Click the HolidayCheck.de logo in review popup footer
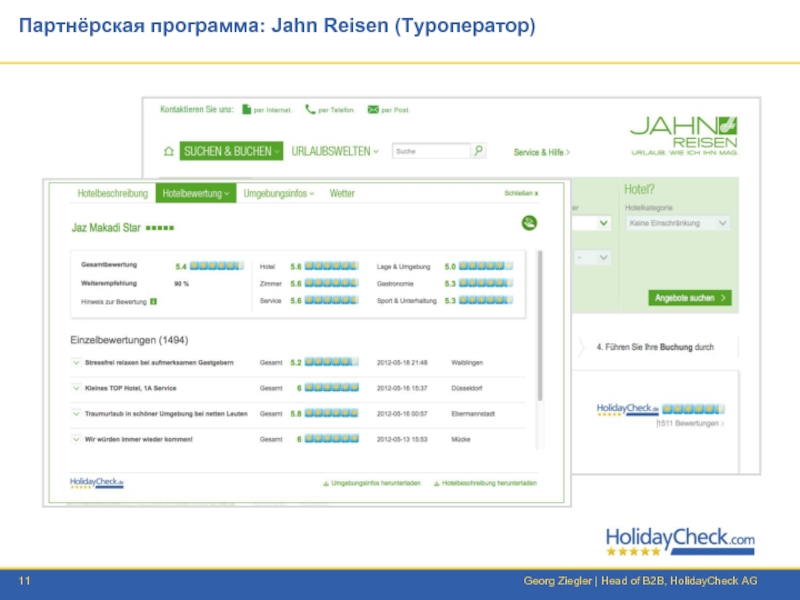 point(96,483)
